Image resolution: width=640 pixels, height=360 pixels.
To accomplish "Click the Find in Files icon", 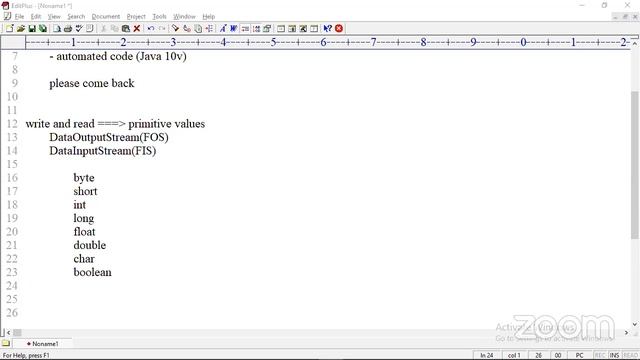I will click(x=198, y=29).
